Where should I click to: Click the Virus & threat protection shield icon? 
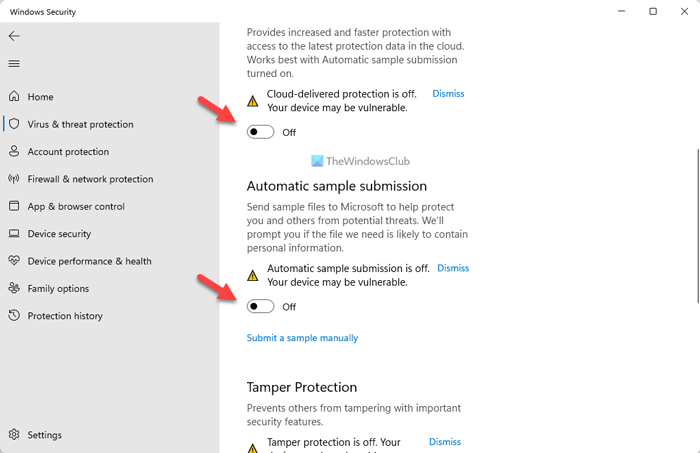click(14, 125)
